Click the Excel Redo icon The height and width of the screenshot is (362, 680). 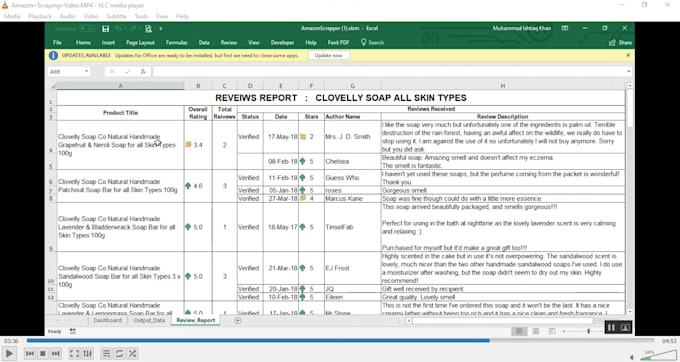132,29
